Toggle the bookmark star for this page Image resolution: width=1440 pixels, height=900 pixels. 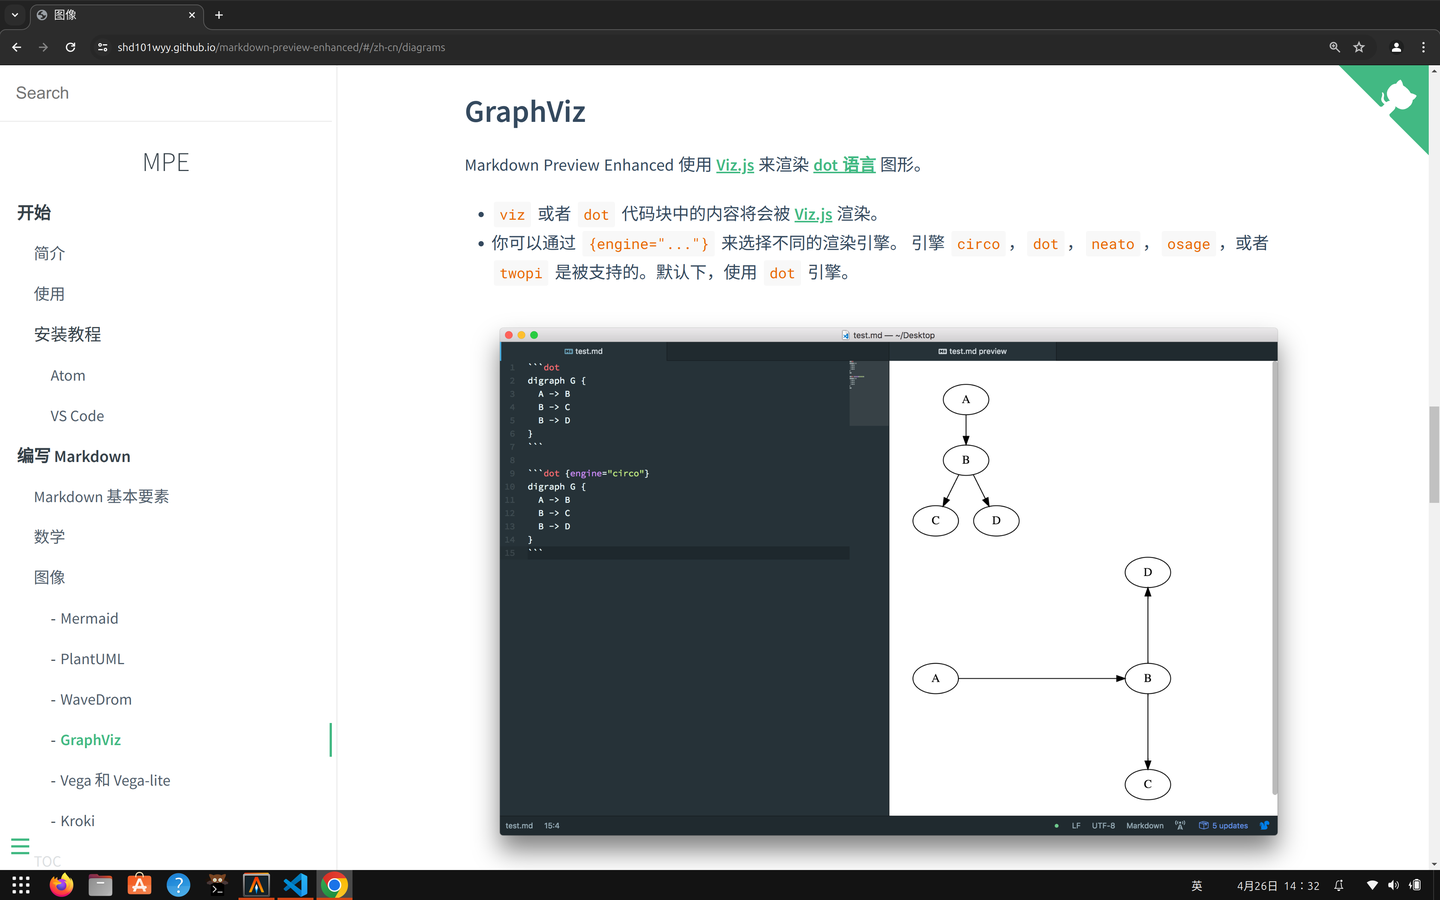coord(1358,47)
